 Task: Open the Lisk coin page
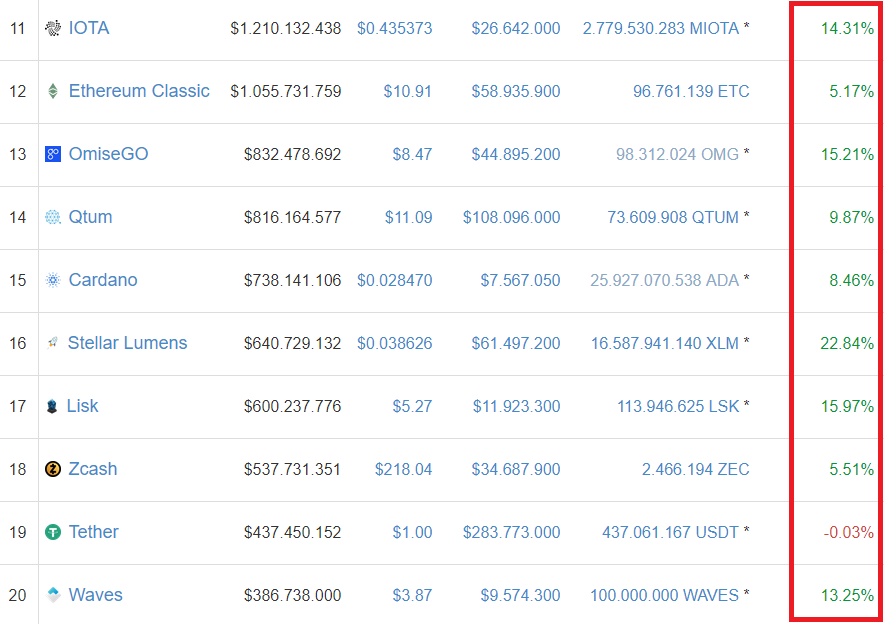point(82,406)
